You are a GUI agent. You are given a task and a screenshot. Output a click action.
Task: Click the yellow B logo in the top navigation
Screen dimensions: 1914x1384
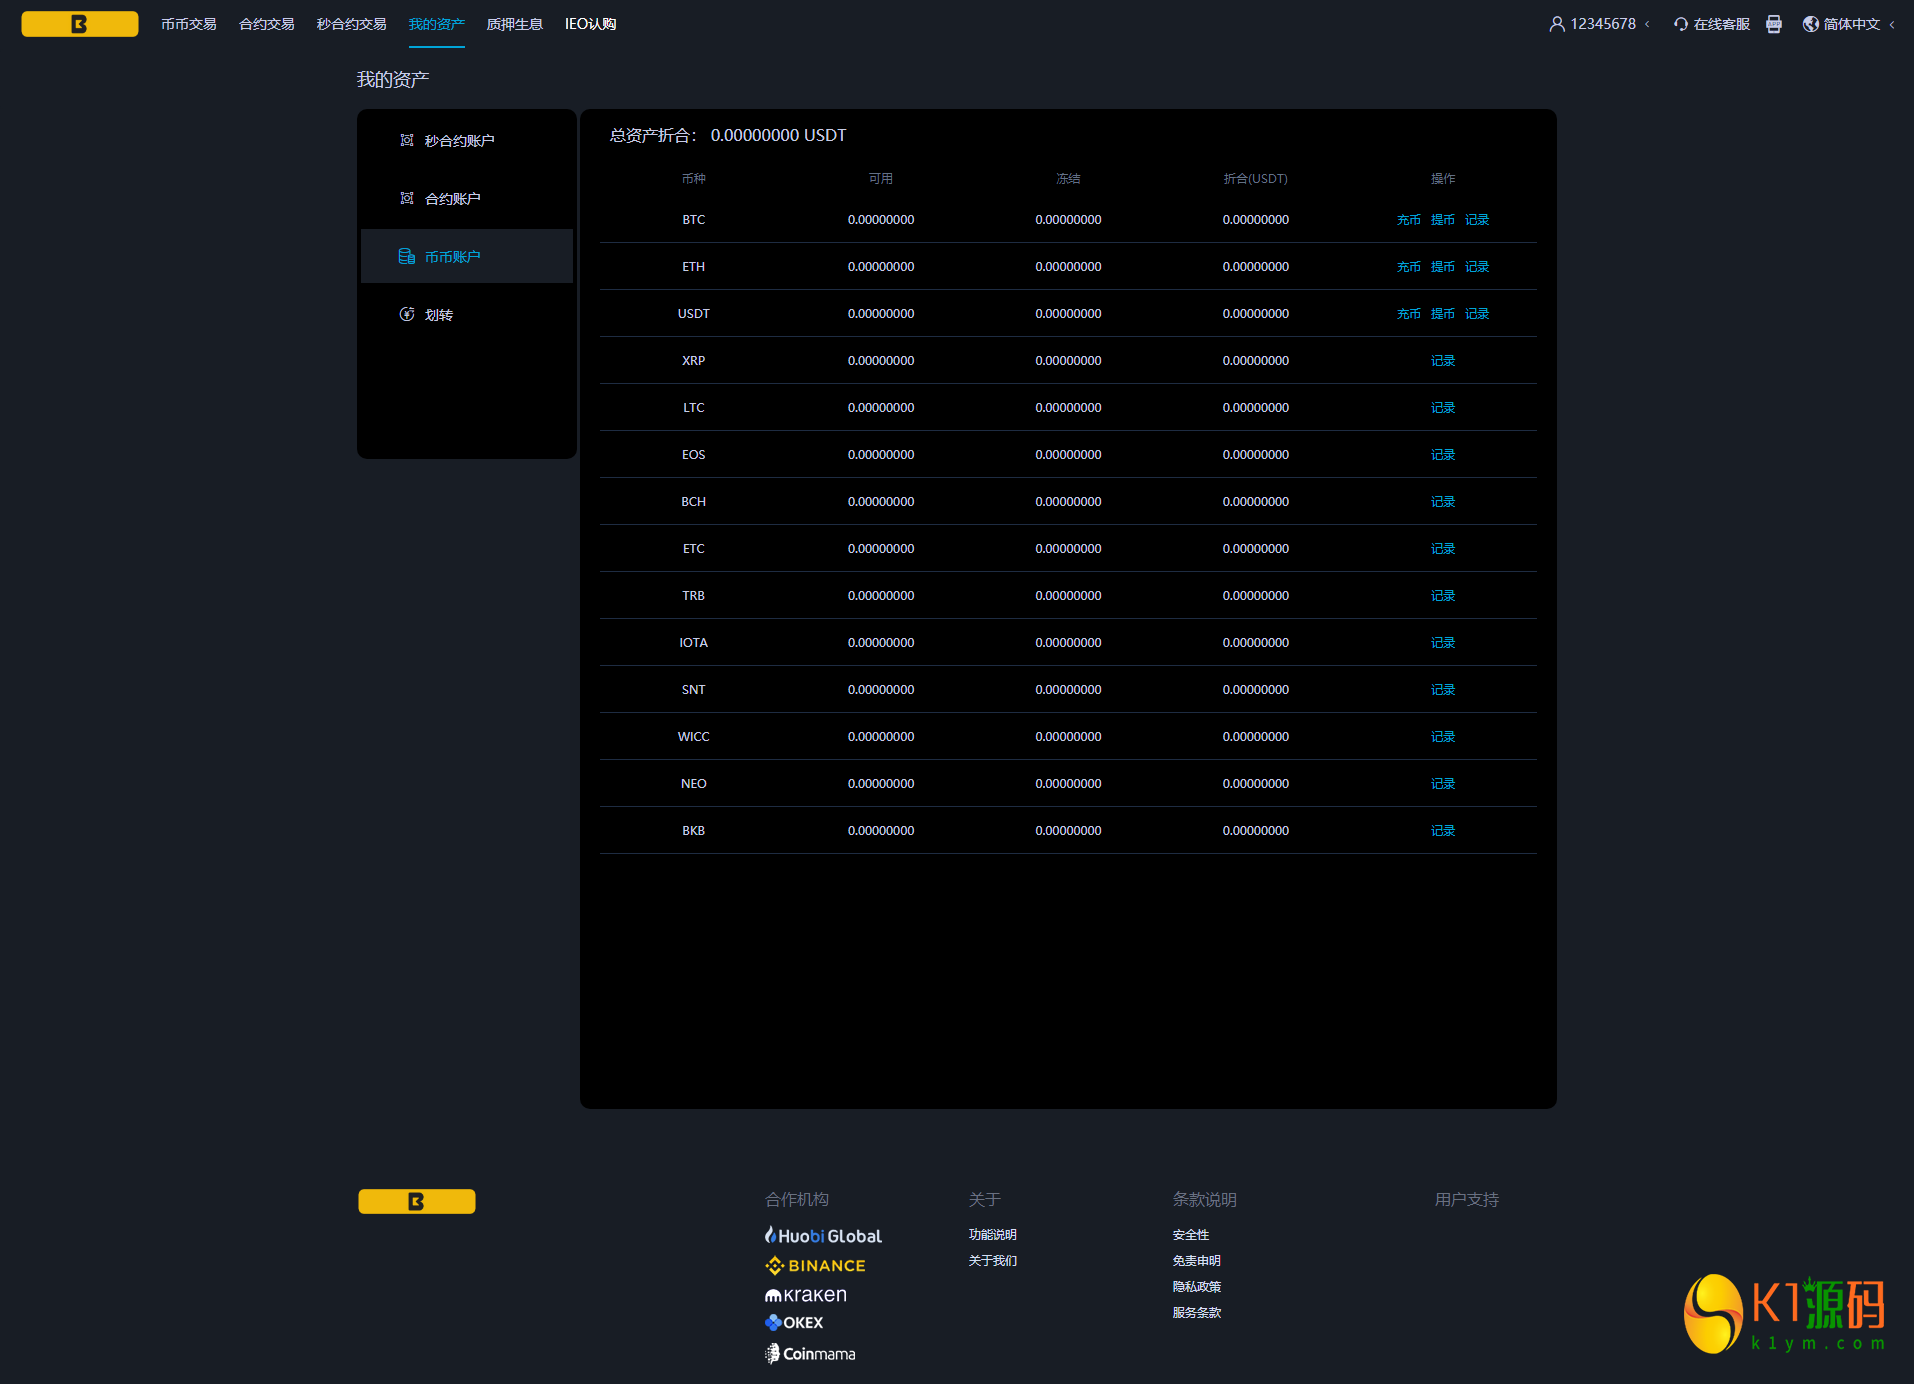pyautogui.click(x=80, y=24)
